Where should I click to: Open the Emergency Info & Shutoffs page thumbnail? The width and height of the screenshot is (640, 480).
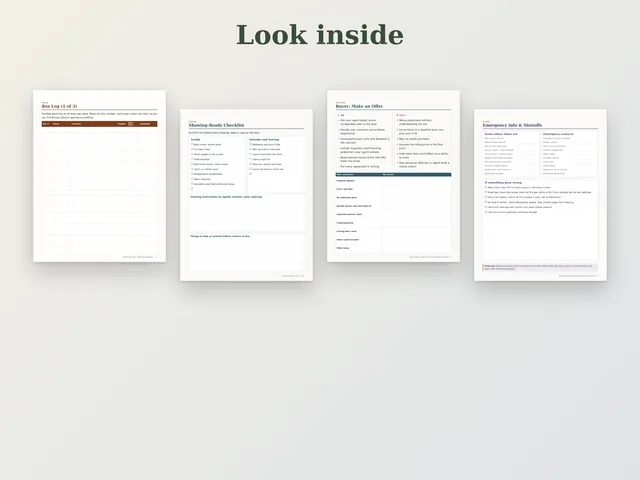pyautogui.click(x=540, y=195)
